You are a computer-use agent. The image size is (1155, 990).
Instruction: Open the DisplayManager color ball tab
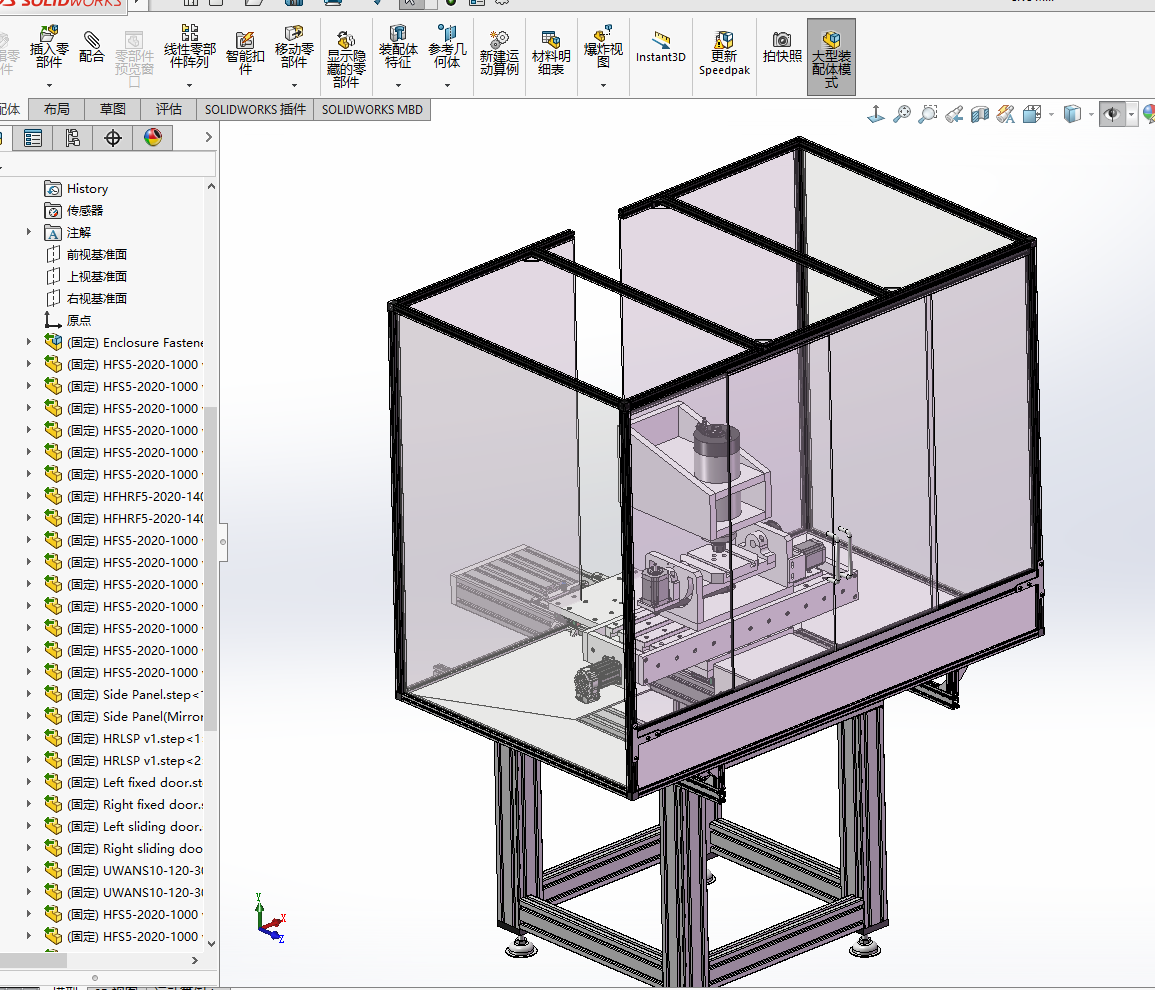(152, 138)
